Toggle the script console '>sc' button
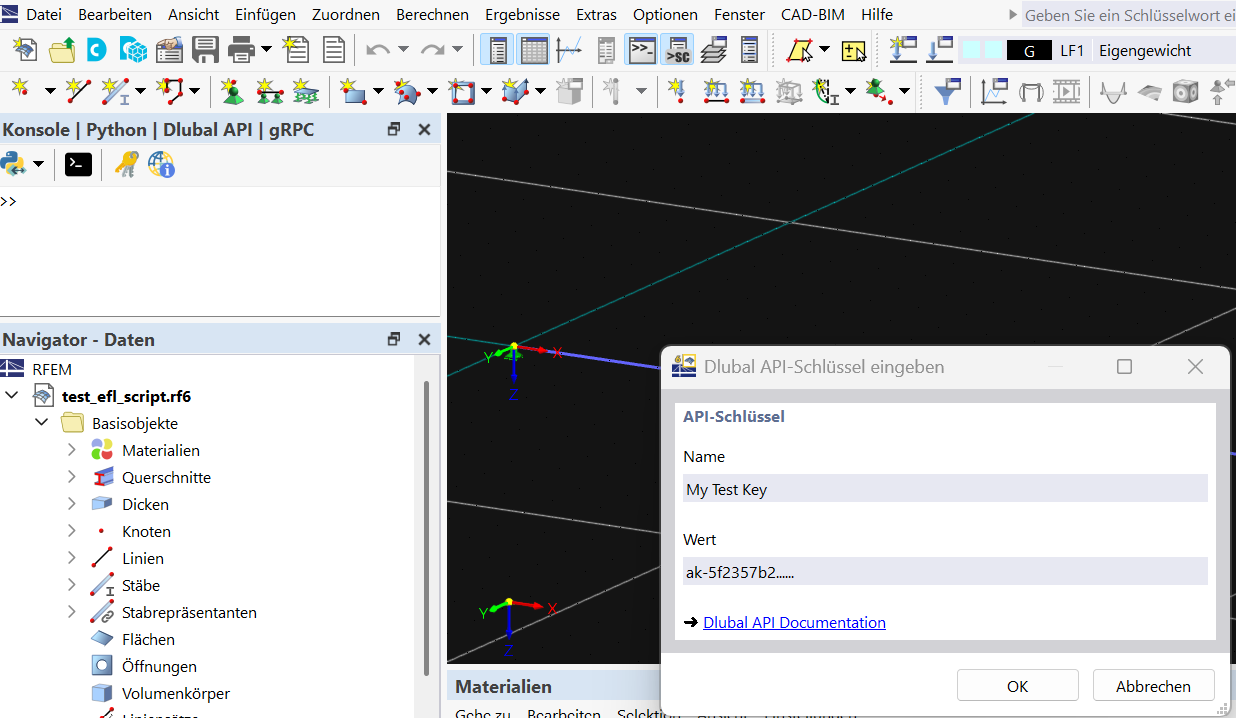This screenshot has width=1236, height=718. coord(678,50)
